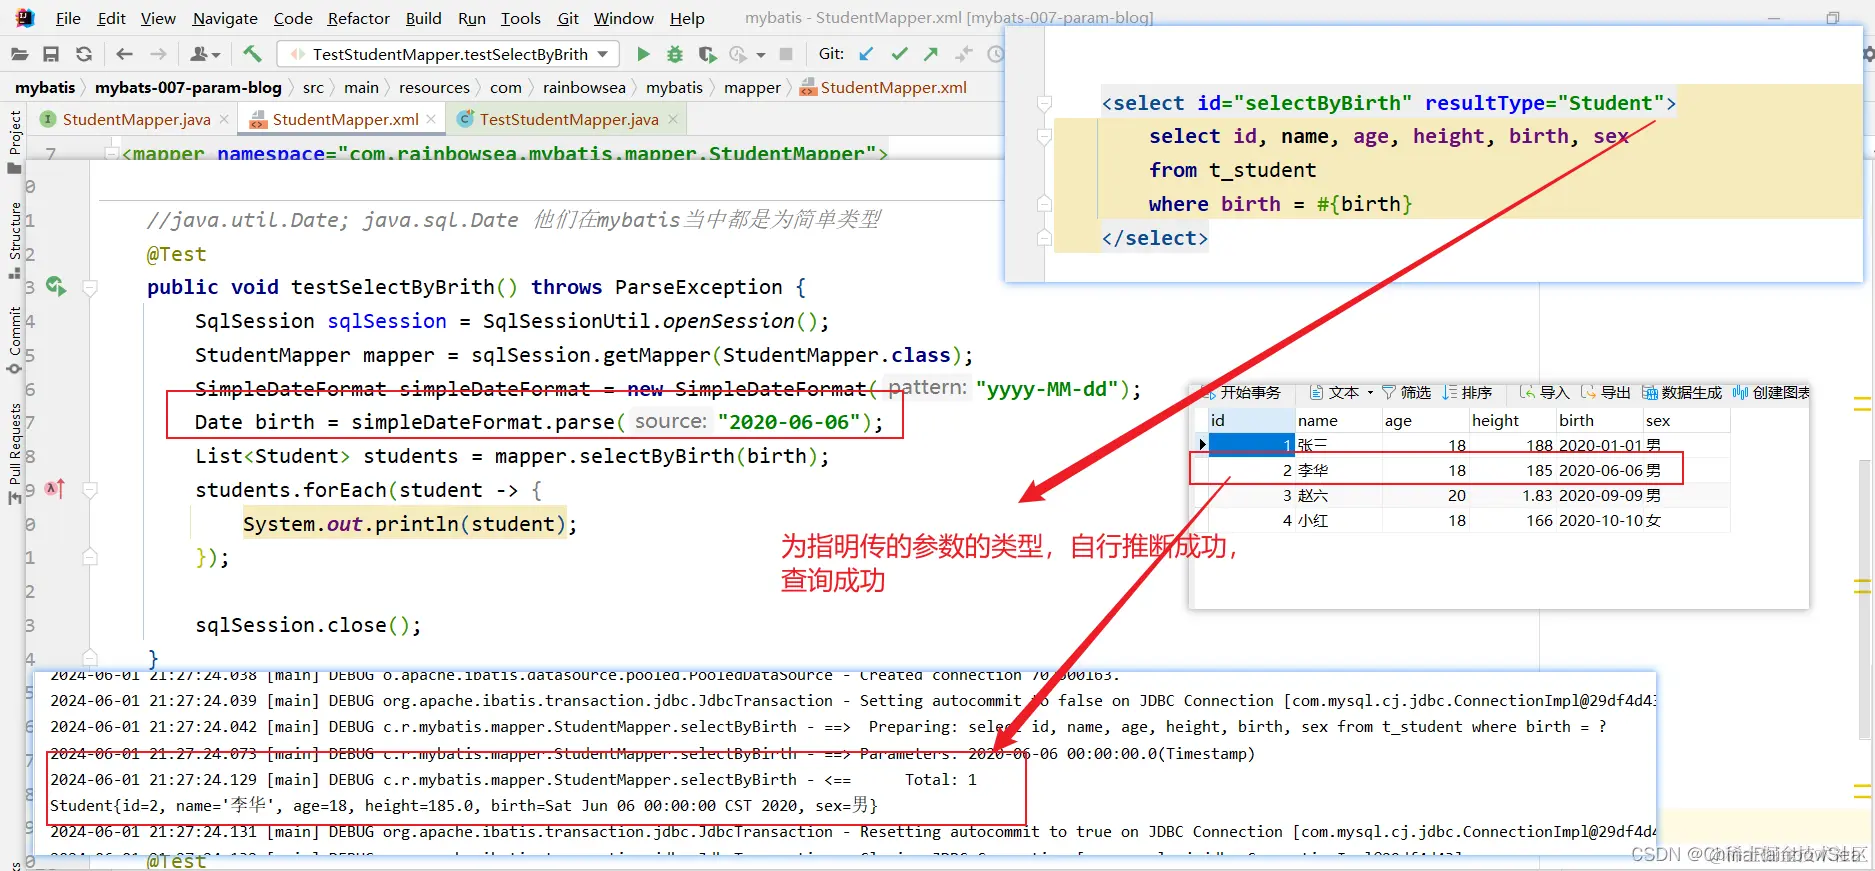
Task: Build project with the green hammer icon
Action: (x=252, y=54)
